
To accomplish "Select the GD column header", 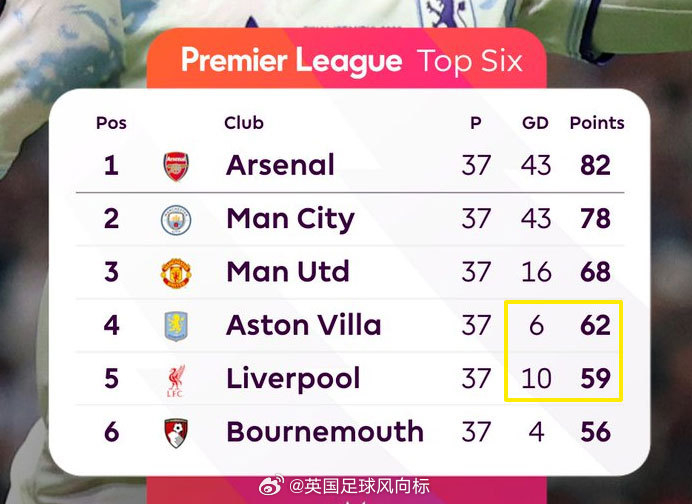I will 535,123.
